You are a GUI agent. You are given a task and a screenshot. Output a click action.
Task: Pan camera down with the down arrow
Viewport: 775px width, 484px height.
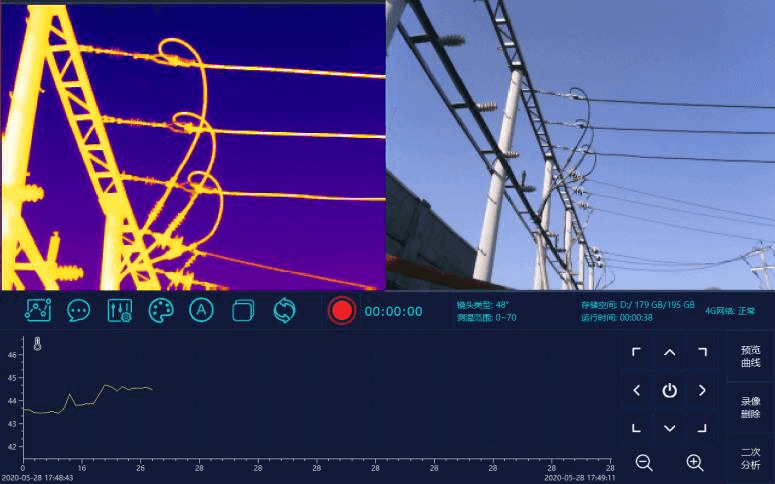pyautogui.click(x=669, y=428)
